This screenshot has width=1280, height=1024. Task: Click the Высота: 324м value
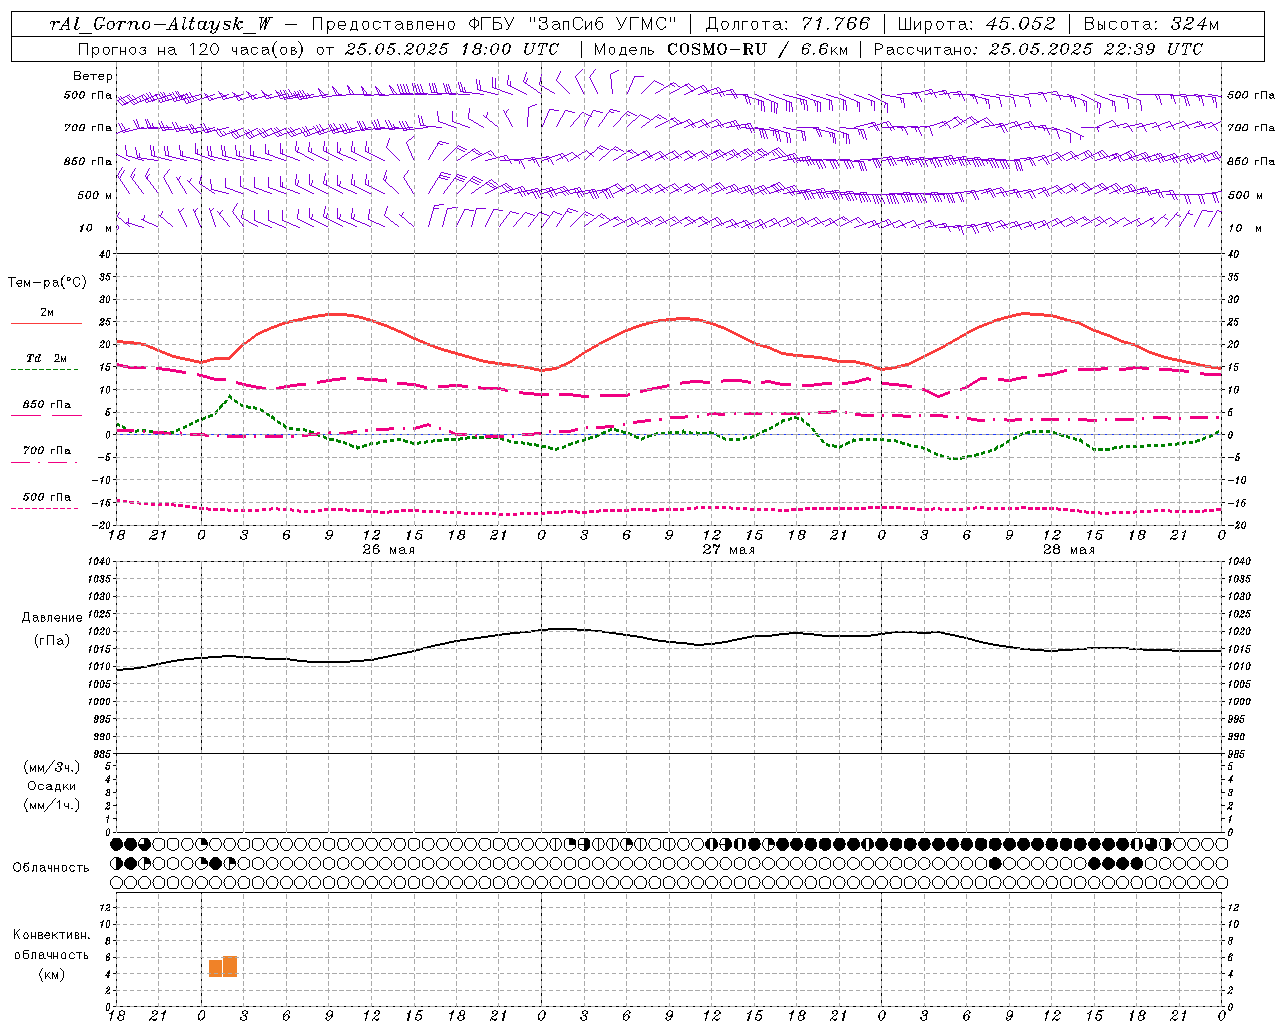coord(1152,24)
